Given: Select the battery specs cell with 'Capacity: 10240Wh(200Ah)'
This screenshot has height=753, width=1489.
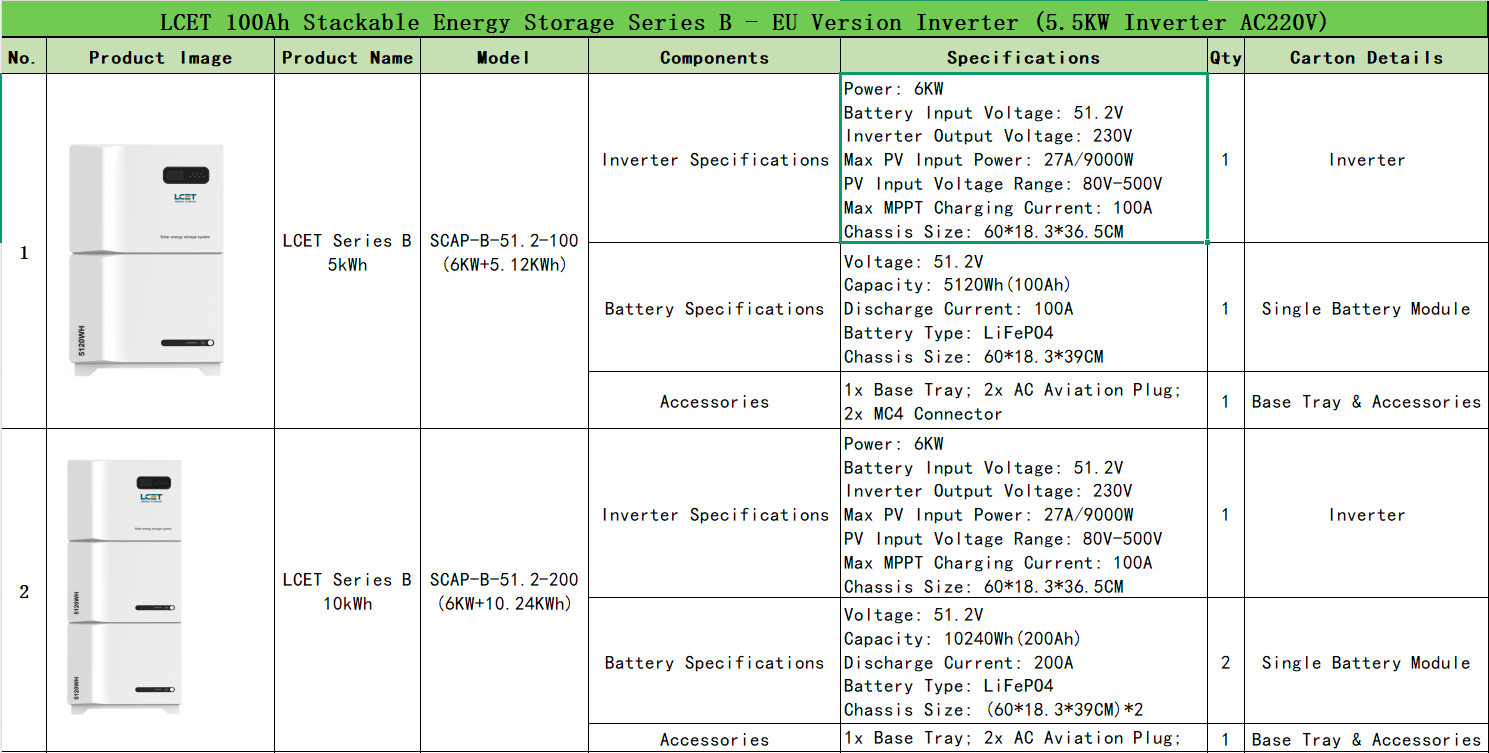Looking at the screenshot, I should coord(1023,662).
